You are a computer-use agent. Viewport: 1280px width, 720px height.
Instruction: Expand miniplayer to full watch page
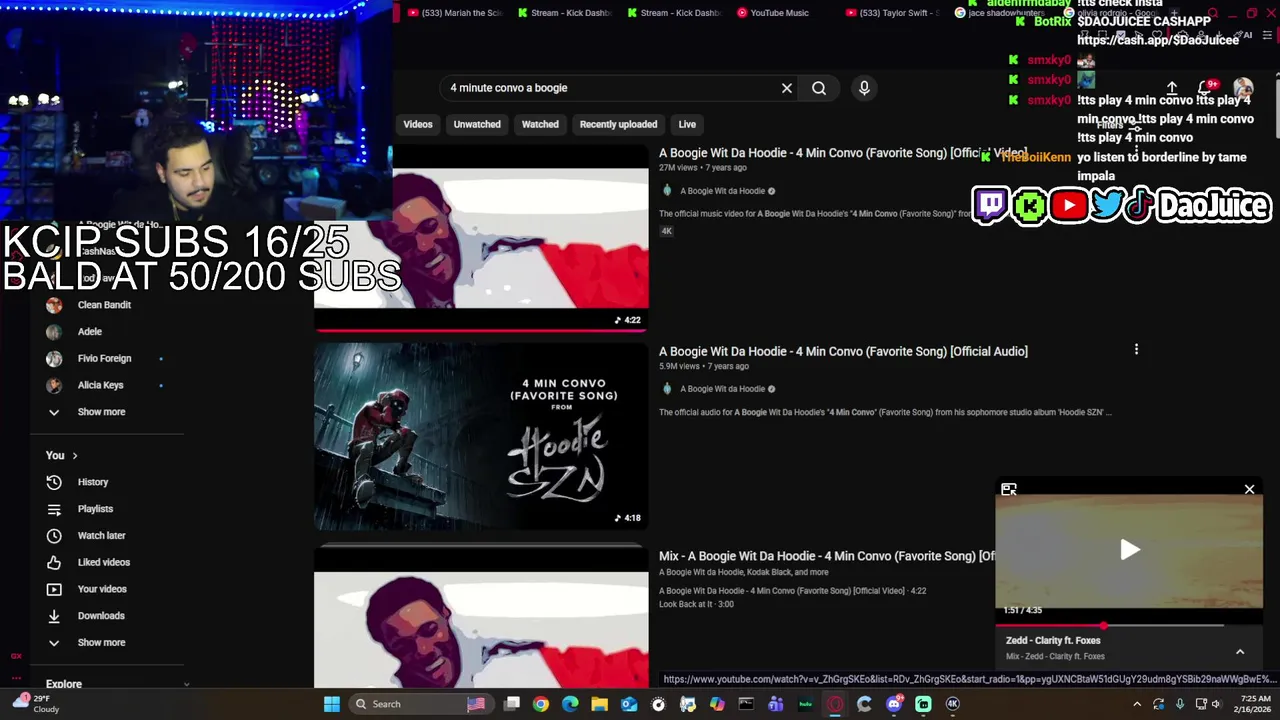coord(1009,489)
